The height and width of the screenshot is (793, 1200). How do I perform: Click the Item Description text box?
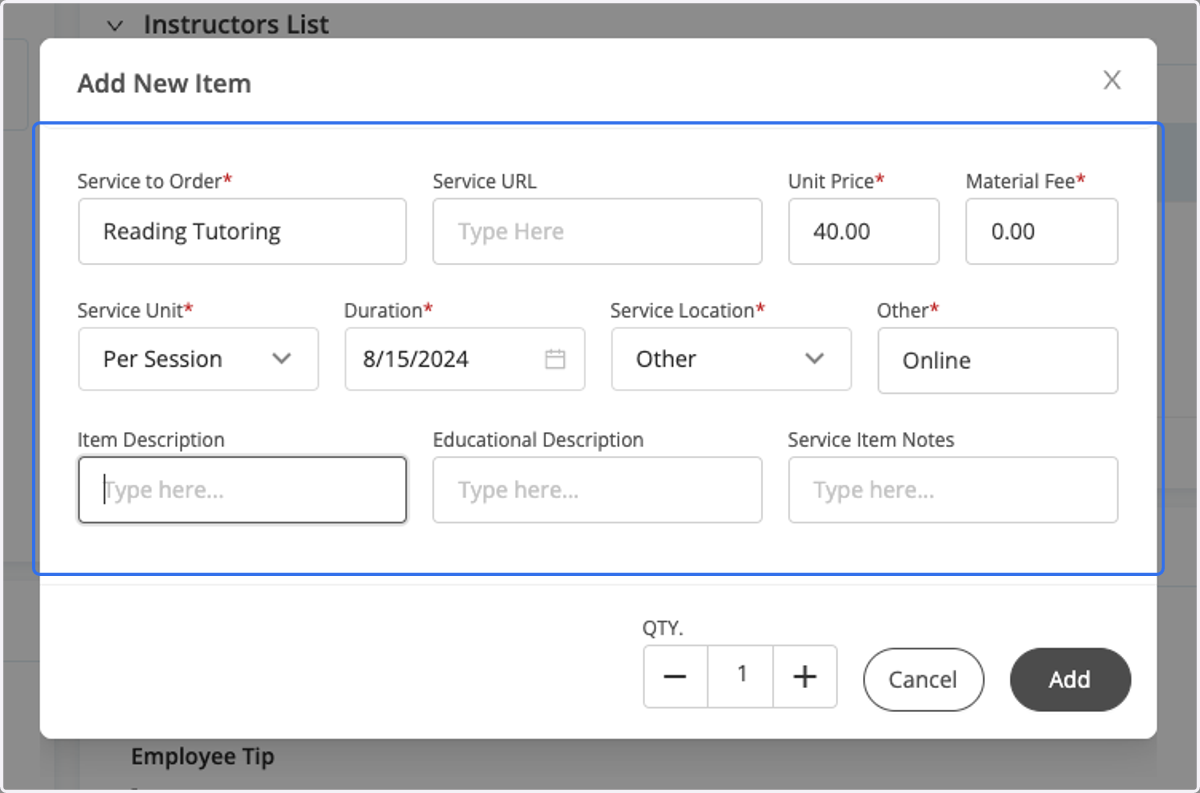click(x=242, y=490)
